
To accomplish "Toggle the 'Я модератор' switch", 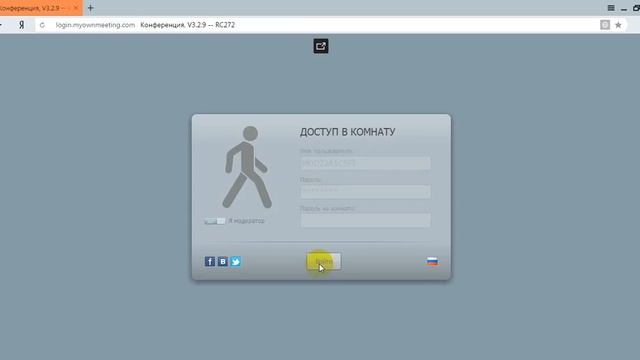I will click(215, 221).
